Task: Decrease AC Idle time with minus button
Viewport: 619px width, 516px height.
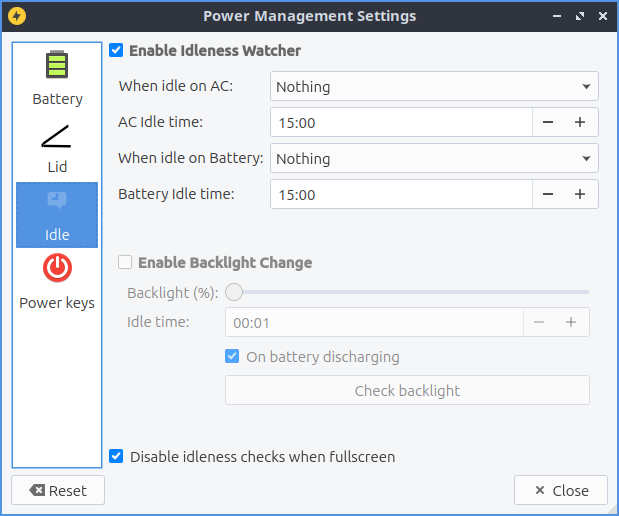Action: pyautogui.click(x=548, y=122)
